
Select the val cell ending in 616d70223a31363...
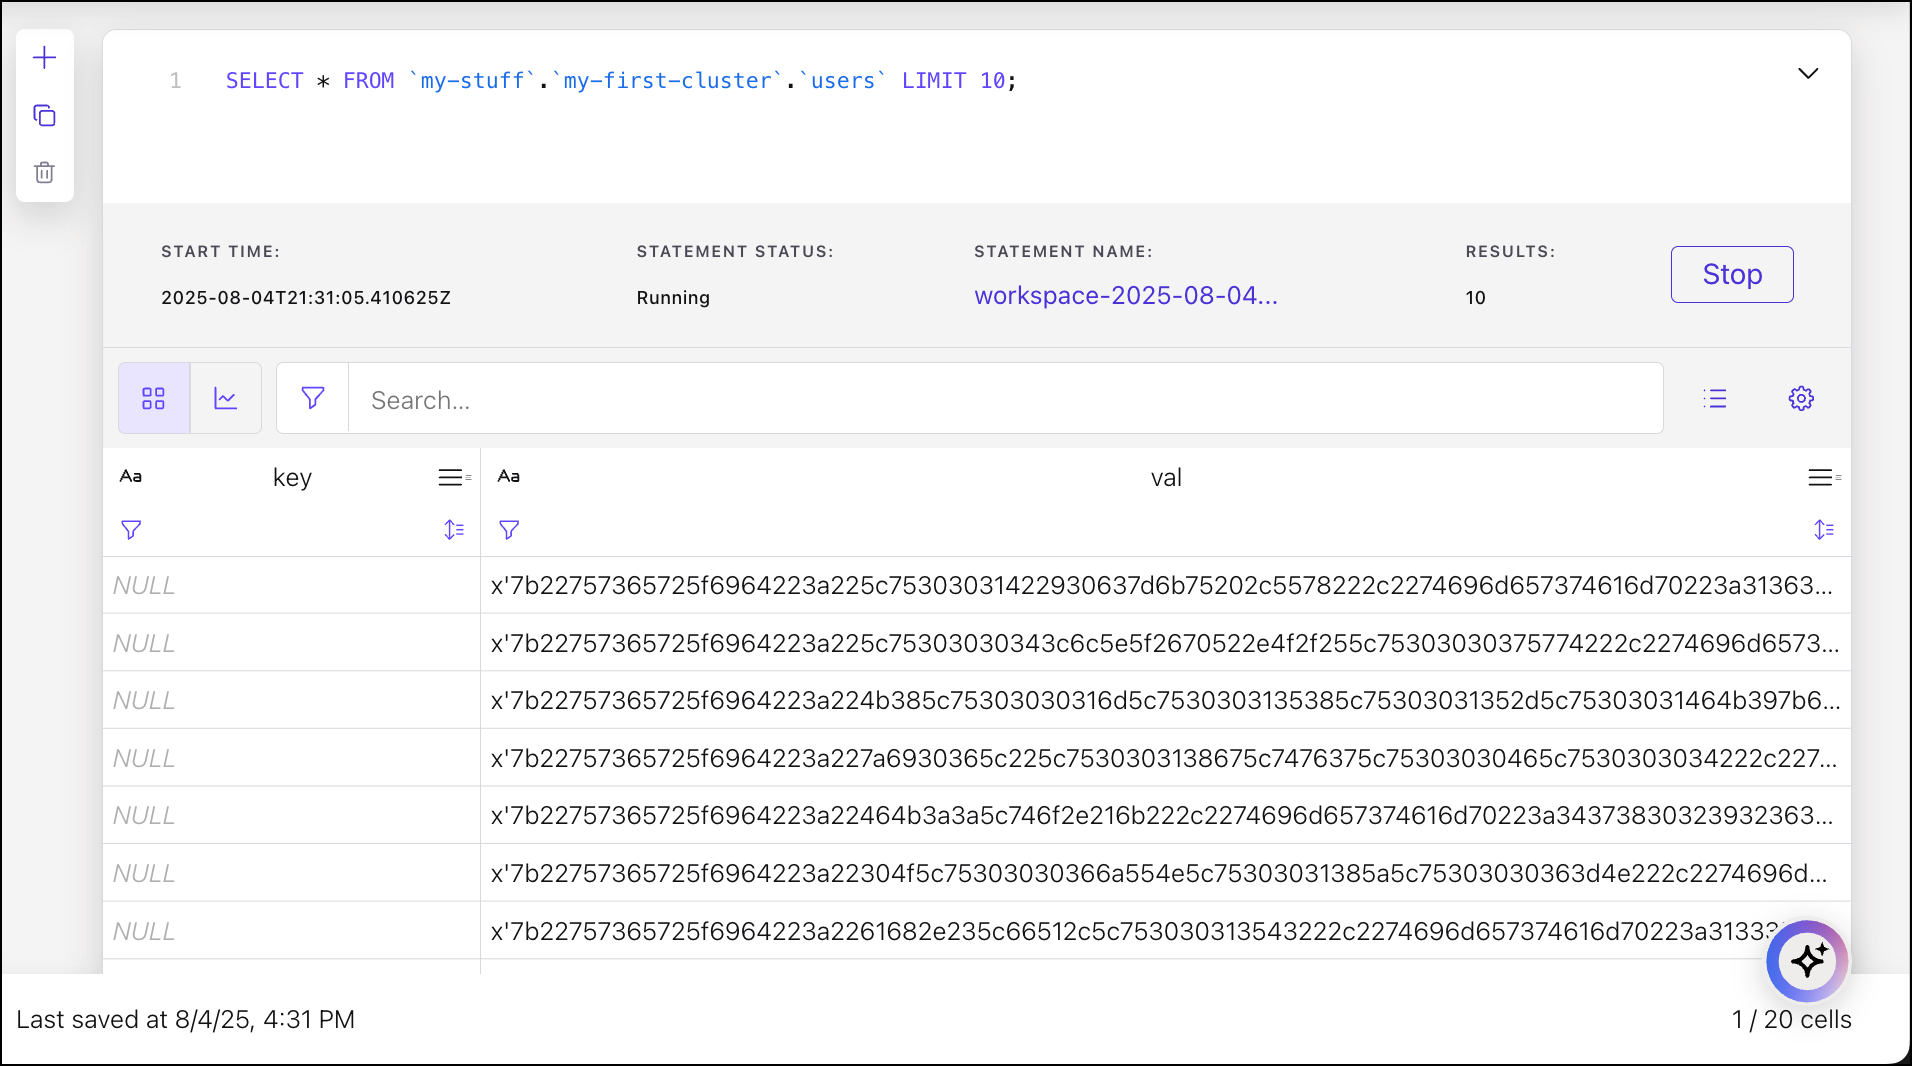pyautogui.click(x=1165, y=585)
